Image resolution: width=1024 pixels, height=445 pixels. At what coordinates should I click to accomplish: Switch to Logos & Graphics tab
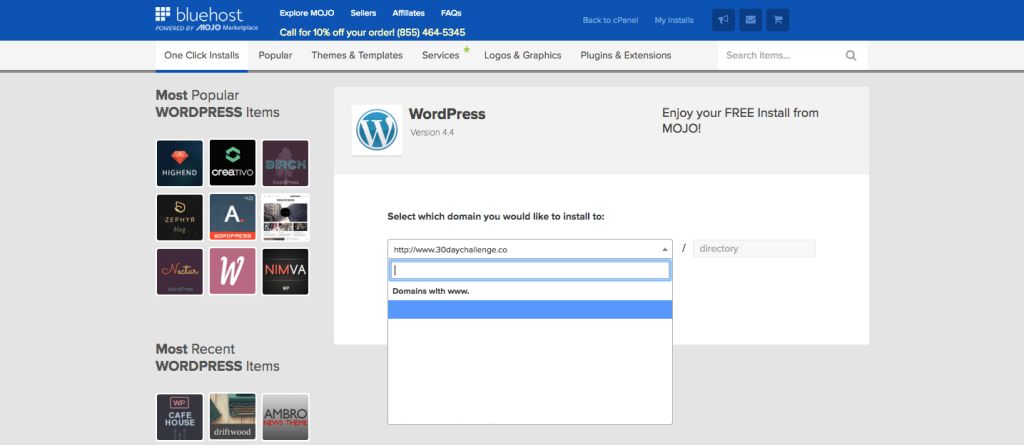click(522, 56)
